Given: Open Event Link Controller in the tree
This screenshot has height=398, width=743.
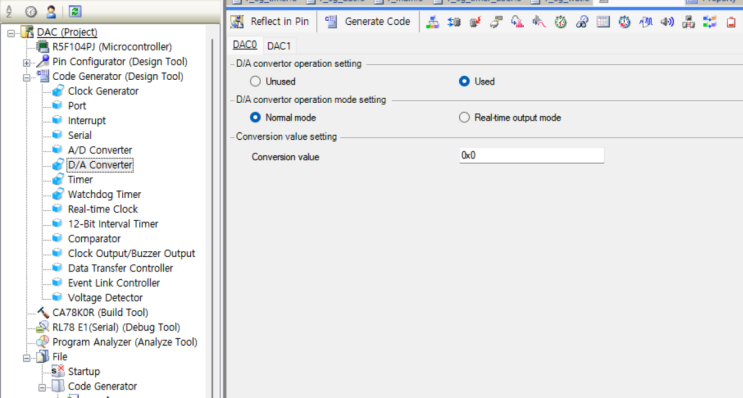Looking at the screenshot, I should click(114, 283).
